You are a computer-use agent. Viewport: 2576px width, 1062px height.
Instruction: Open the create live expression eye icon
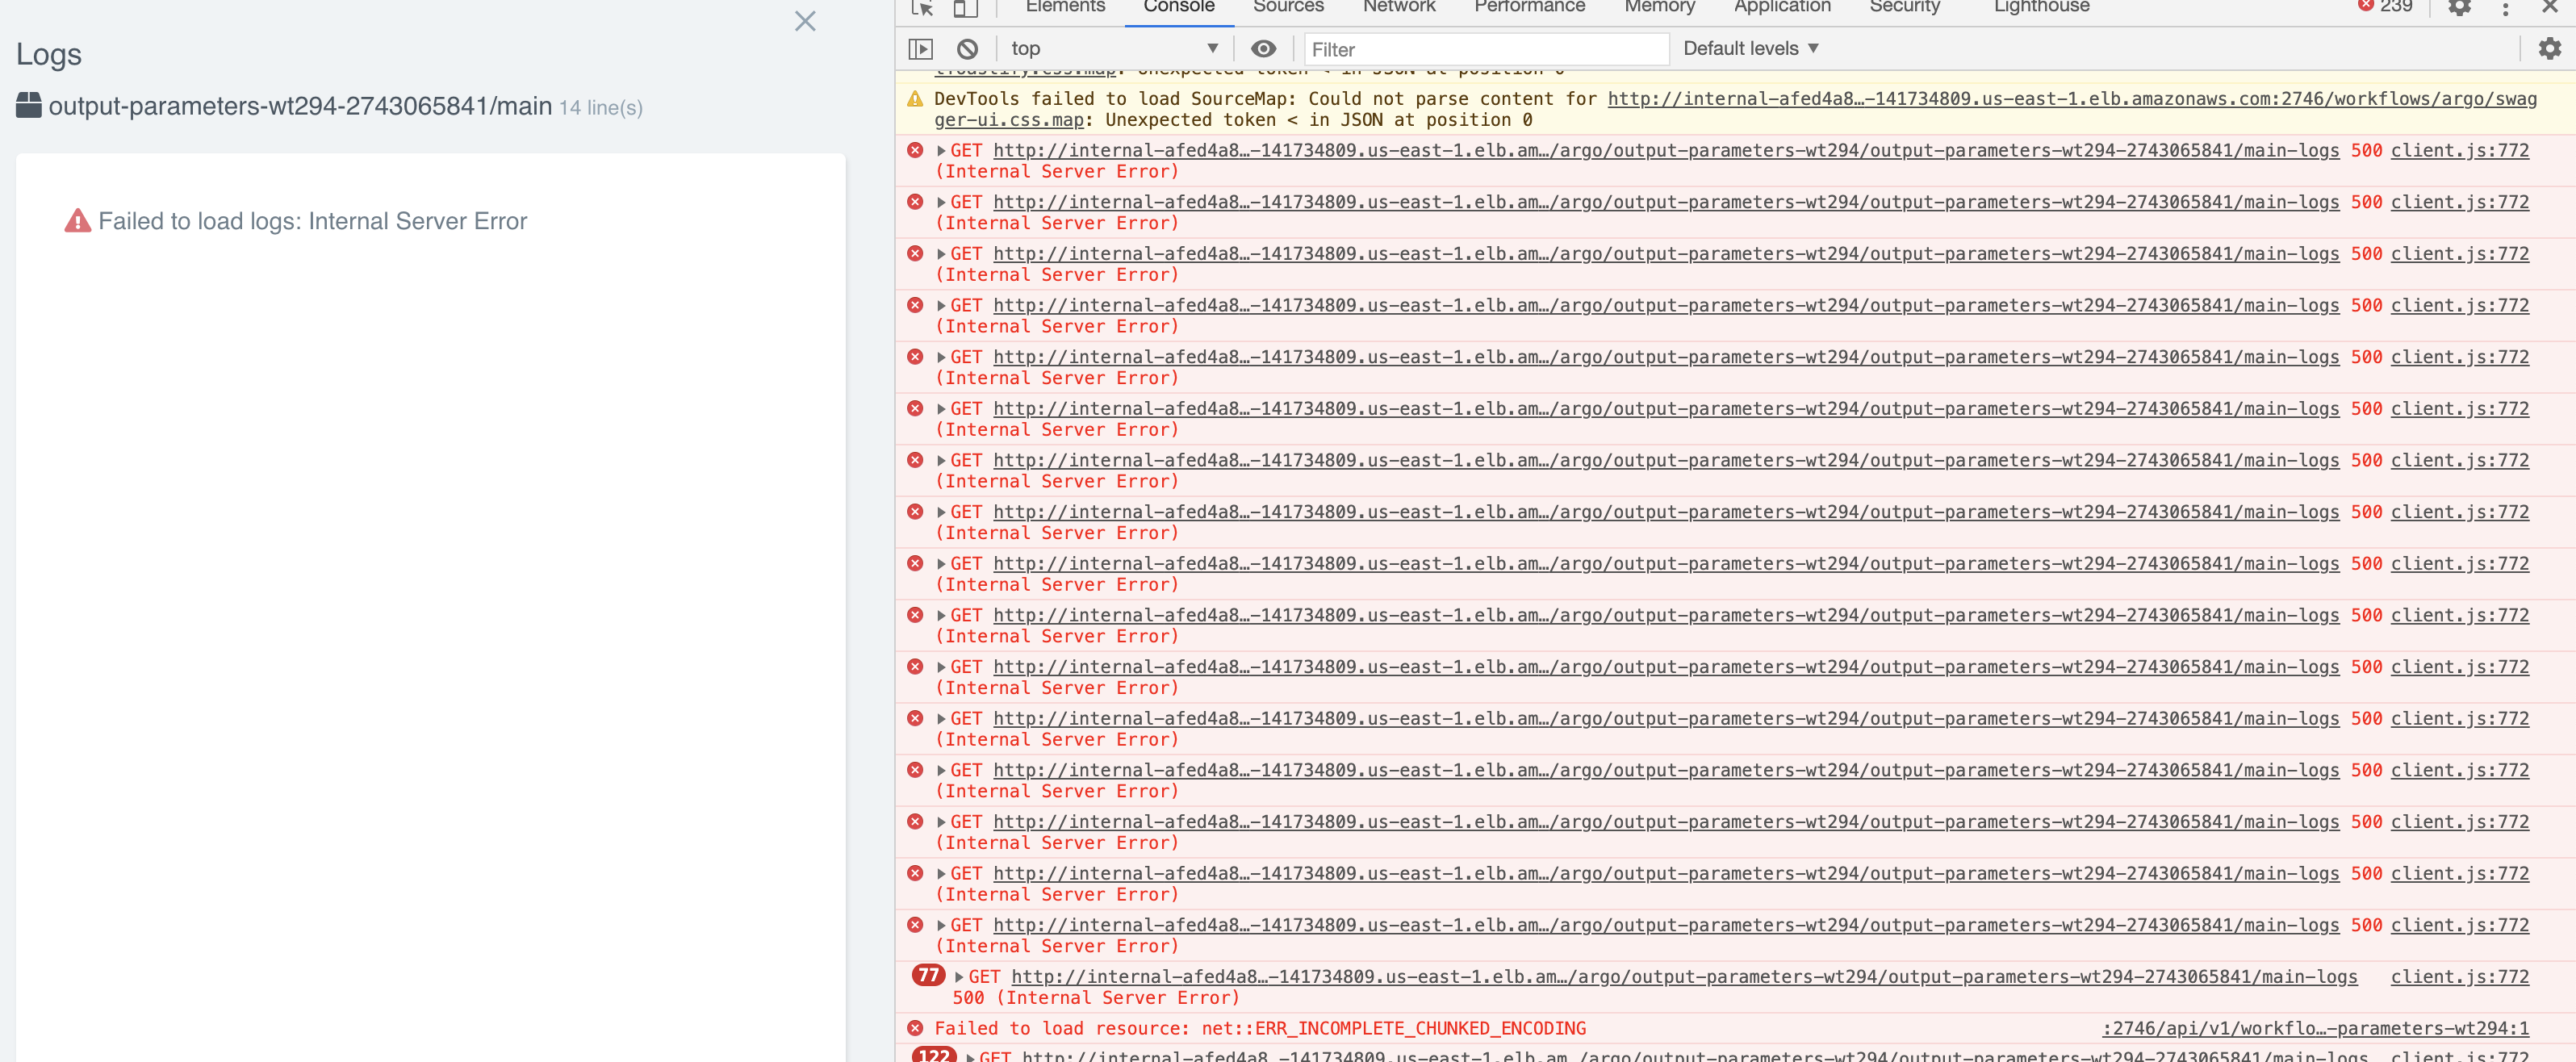point(1264,47)
